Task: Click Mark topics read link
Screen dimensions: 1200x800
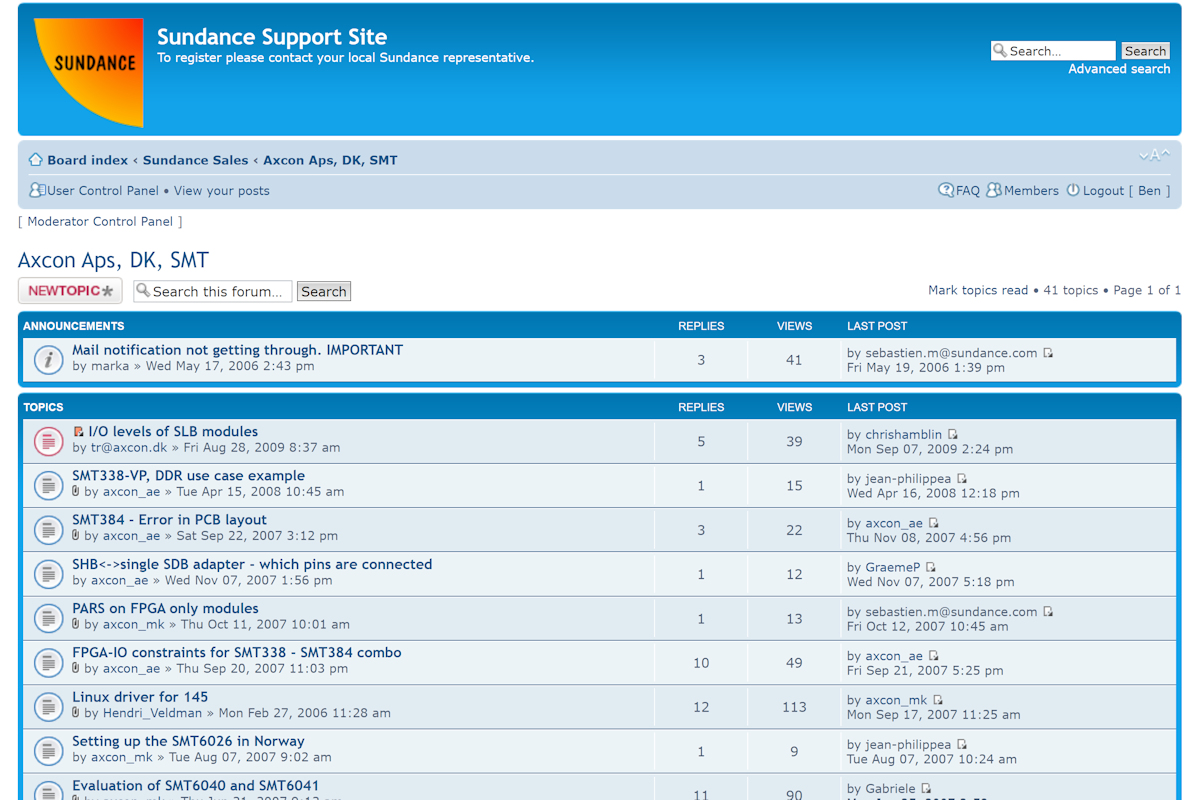Action: pos(978,290)
